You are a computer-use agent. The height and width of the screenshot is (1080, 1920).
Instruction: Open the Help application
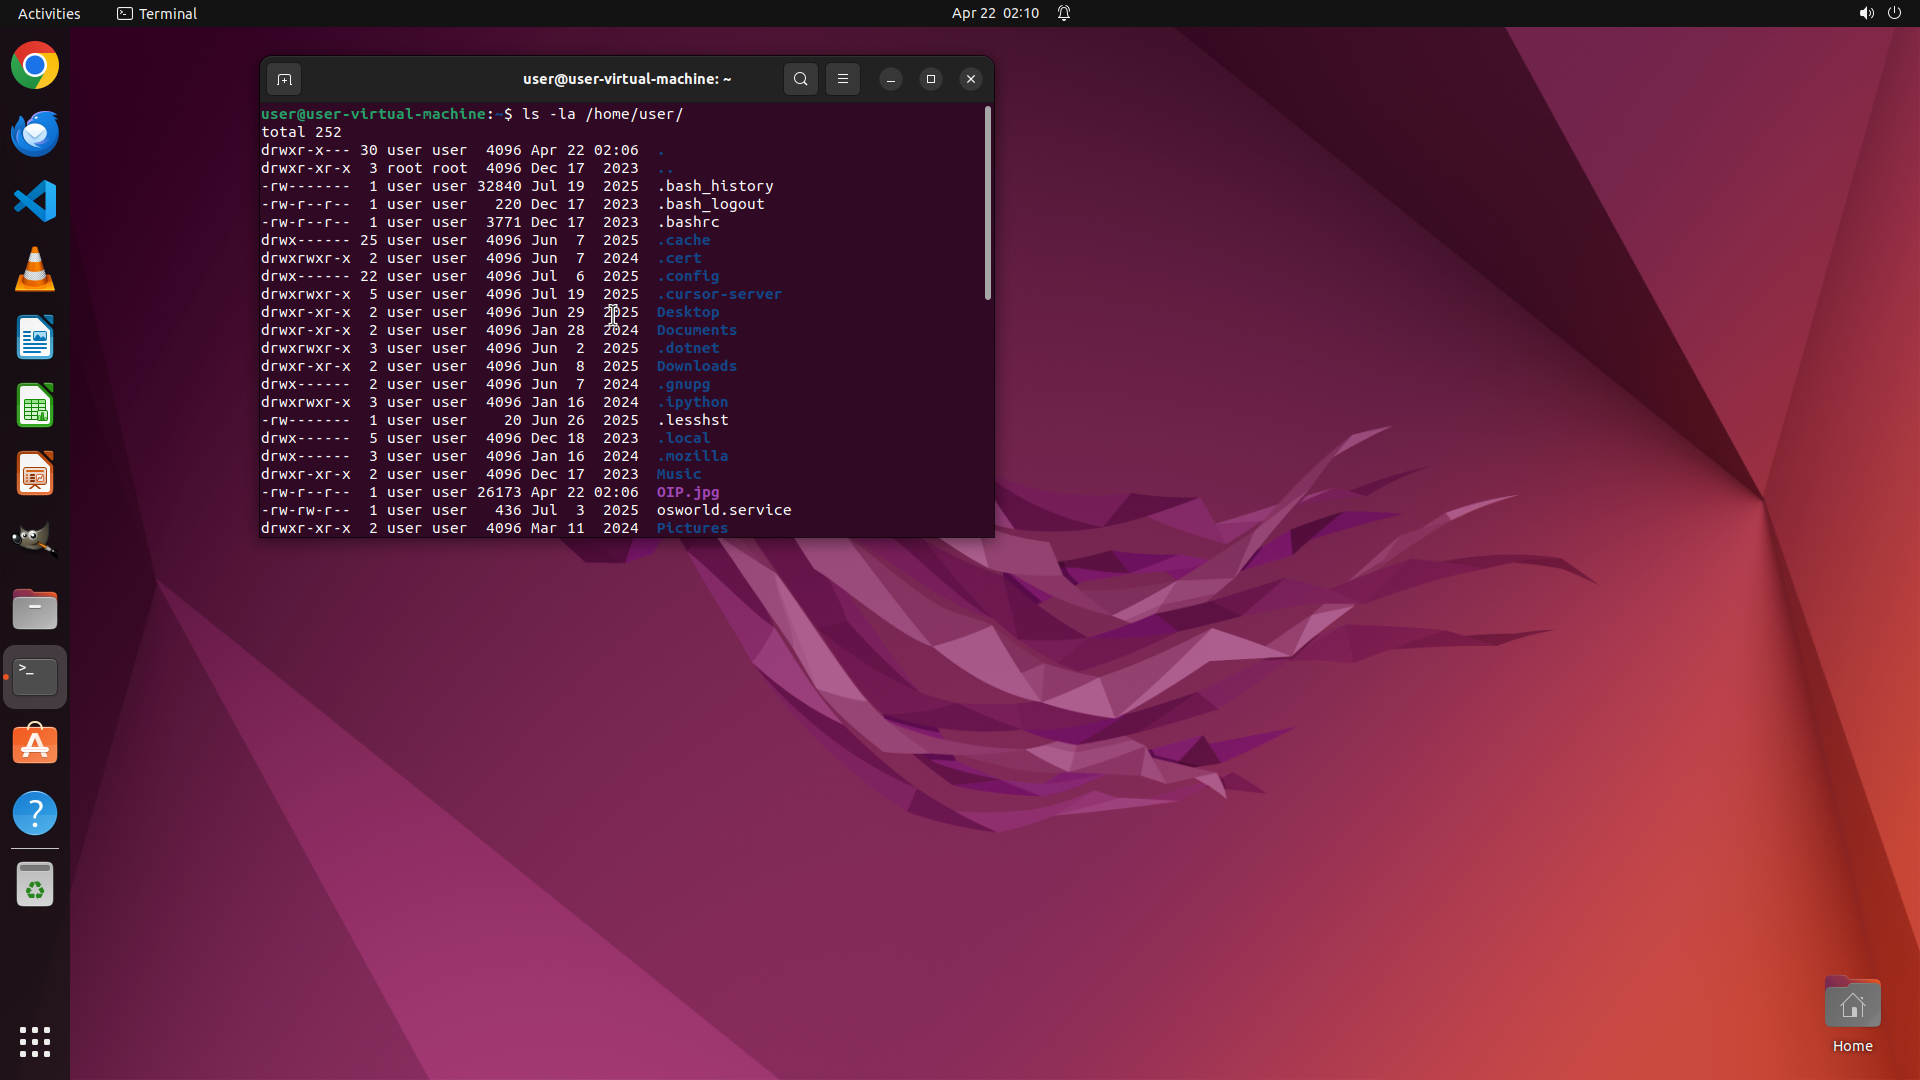tap(35, 813)
